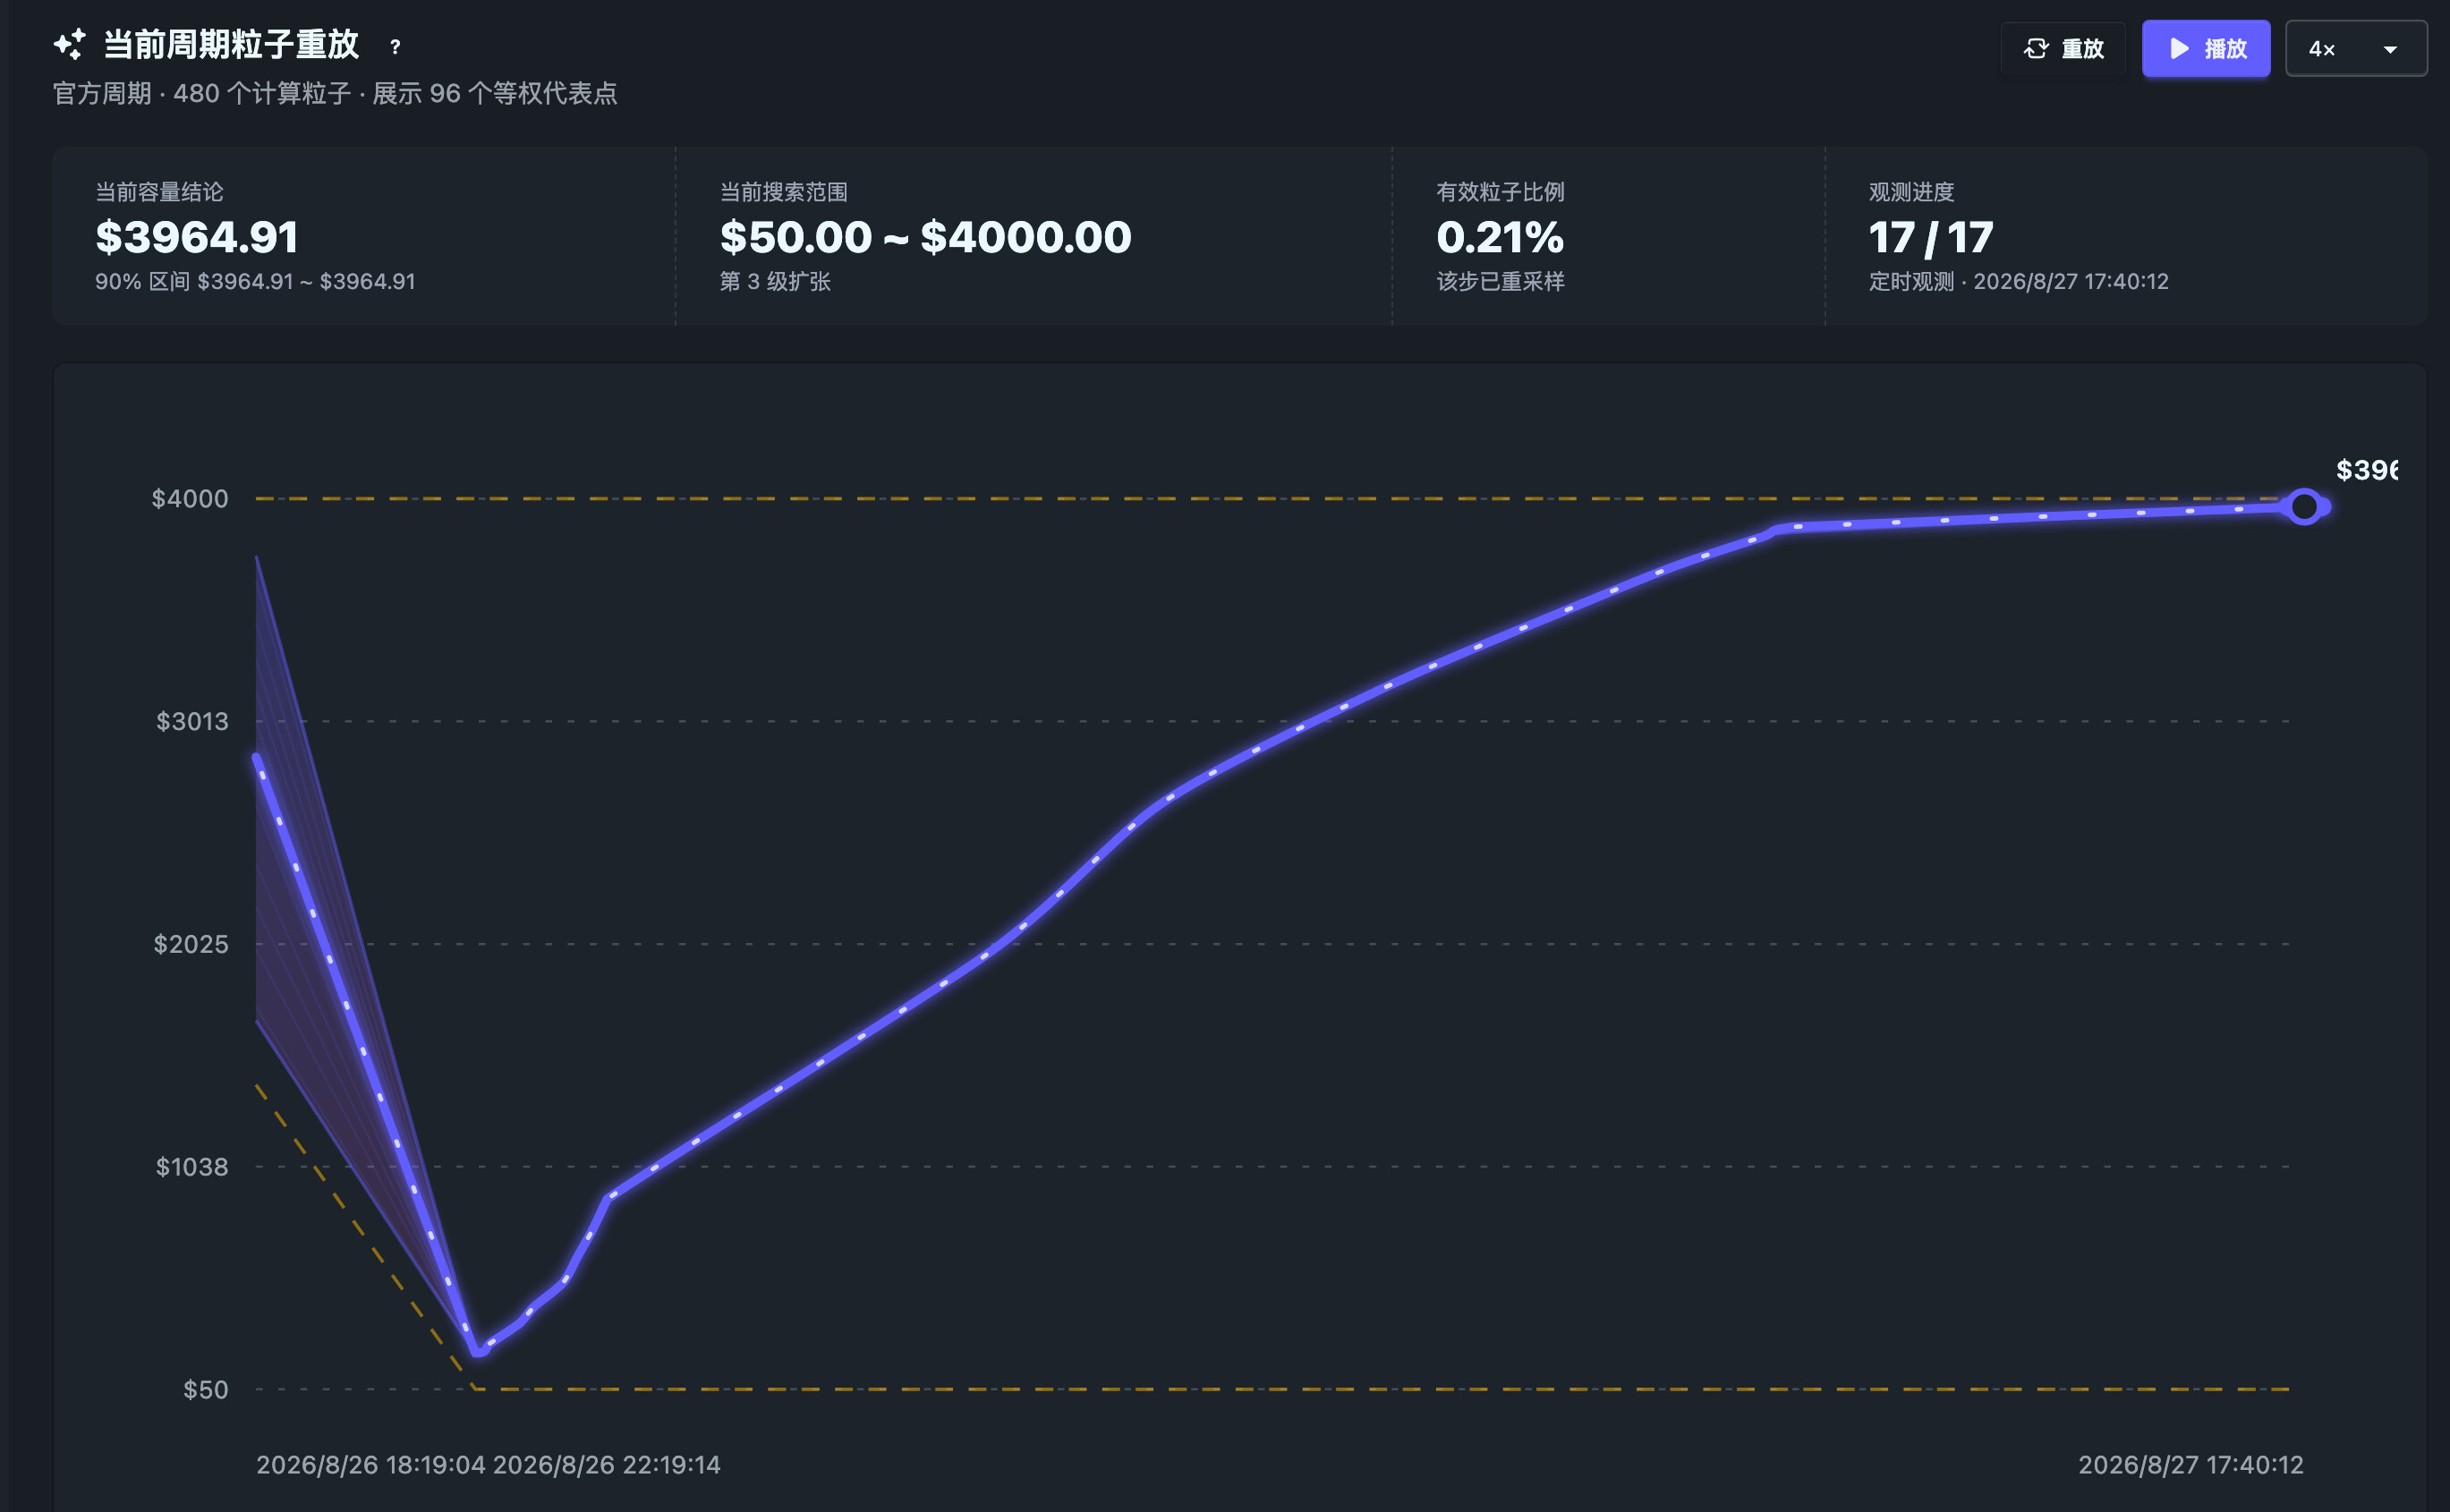Viewport: 2450px width, 1512px height.
Task: Click the 当前周期粒子重放 title
Action: (231, 45)
